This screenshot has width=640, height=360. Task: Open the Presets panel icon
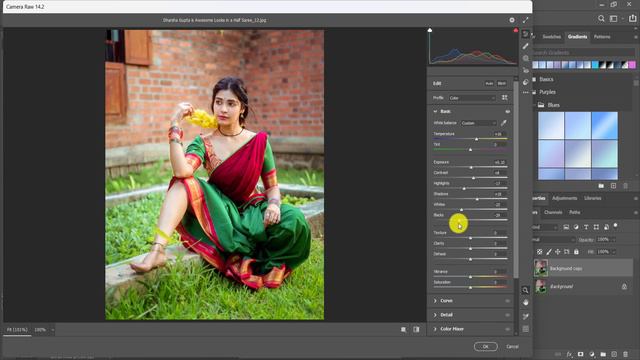[x=526, y=82]
